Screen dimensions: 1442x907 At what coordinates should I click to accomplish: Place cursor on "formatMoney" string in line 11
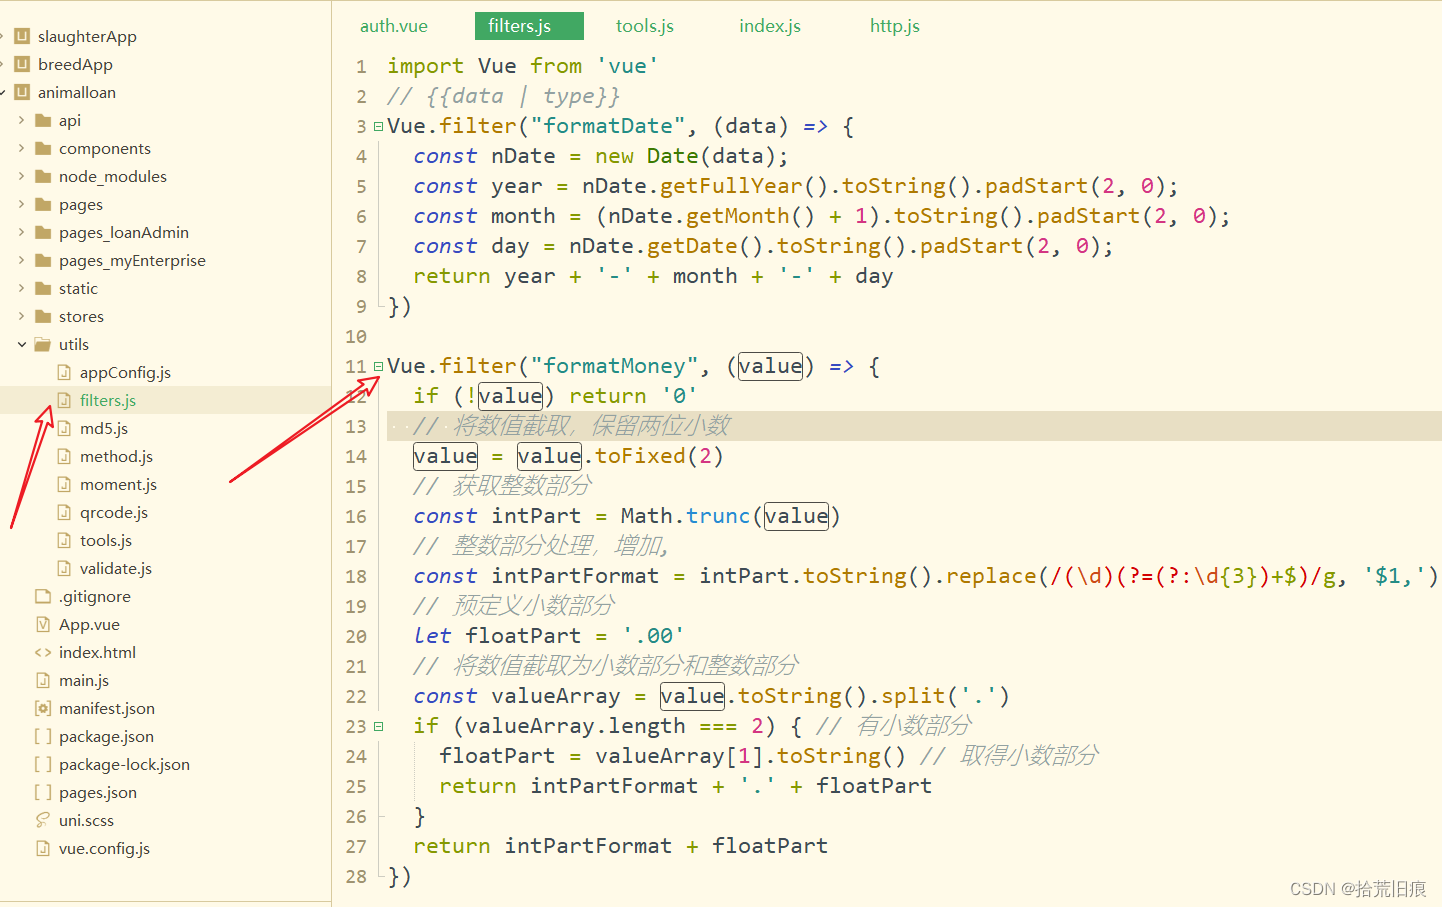coord(614,366)
